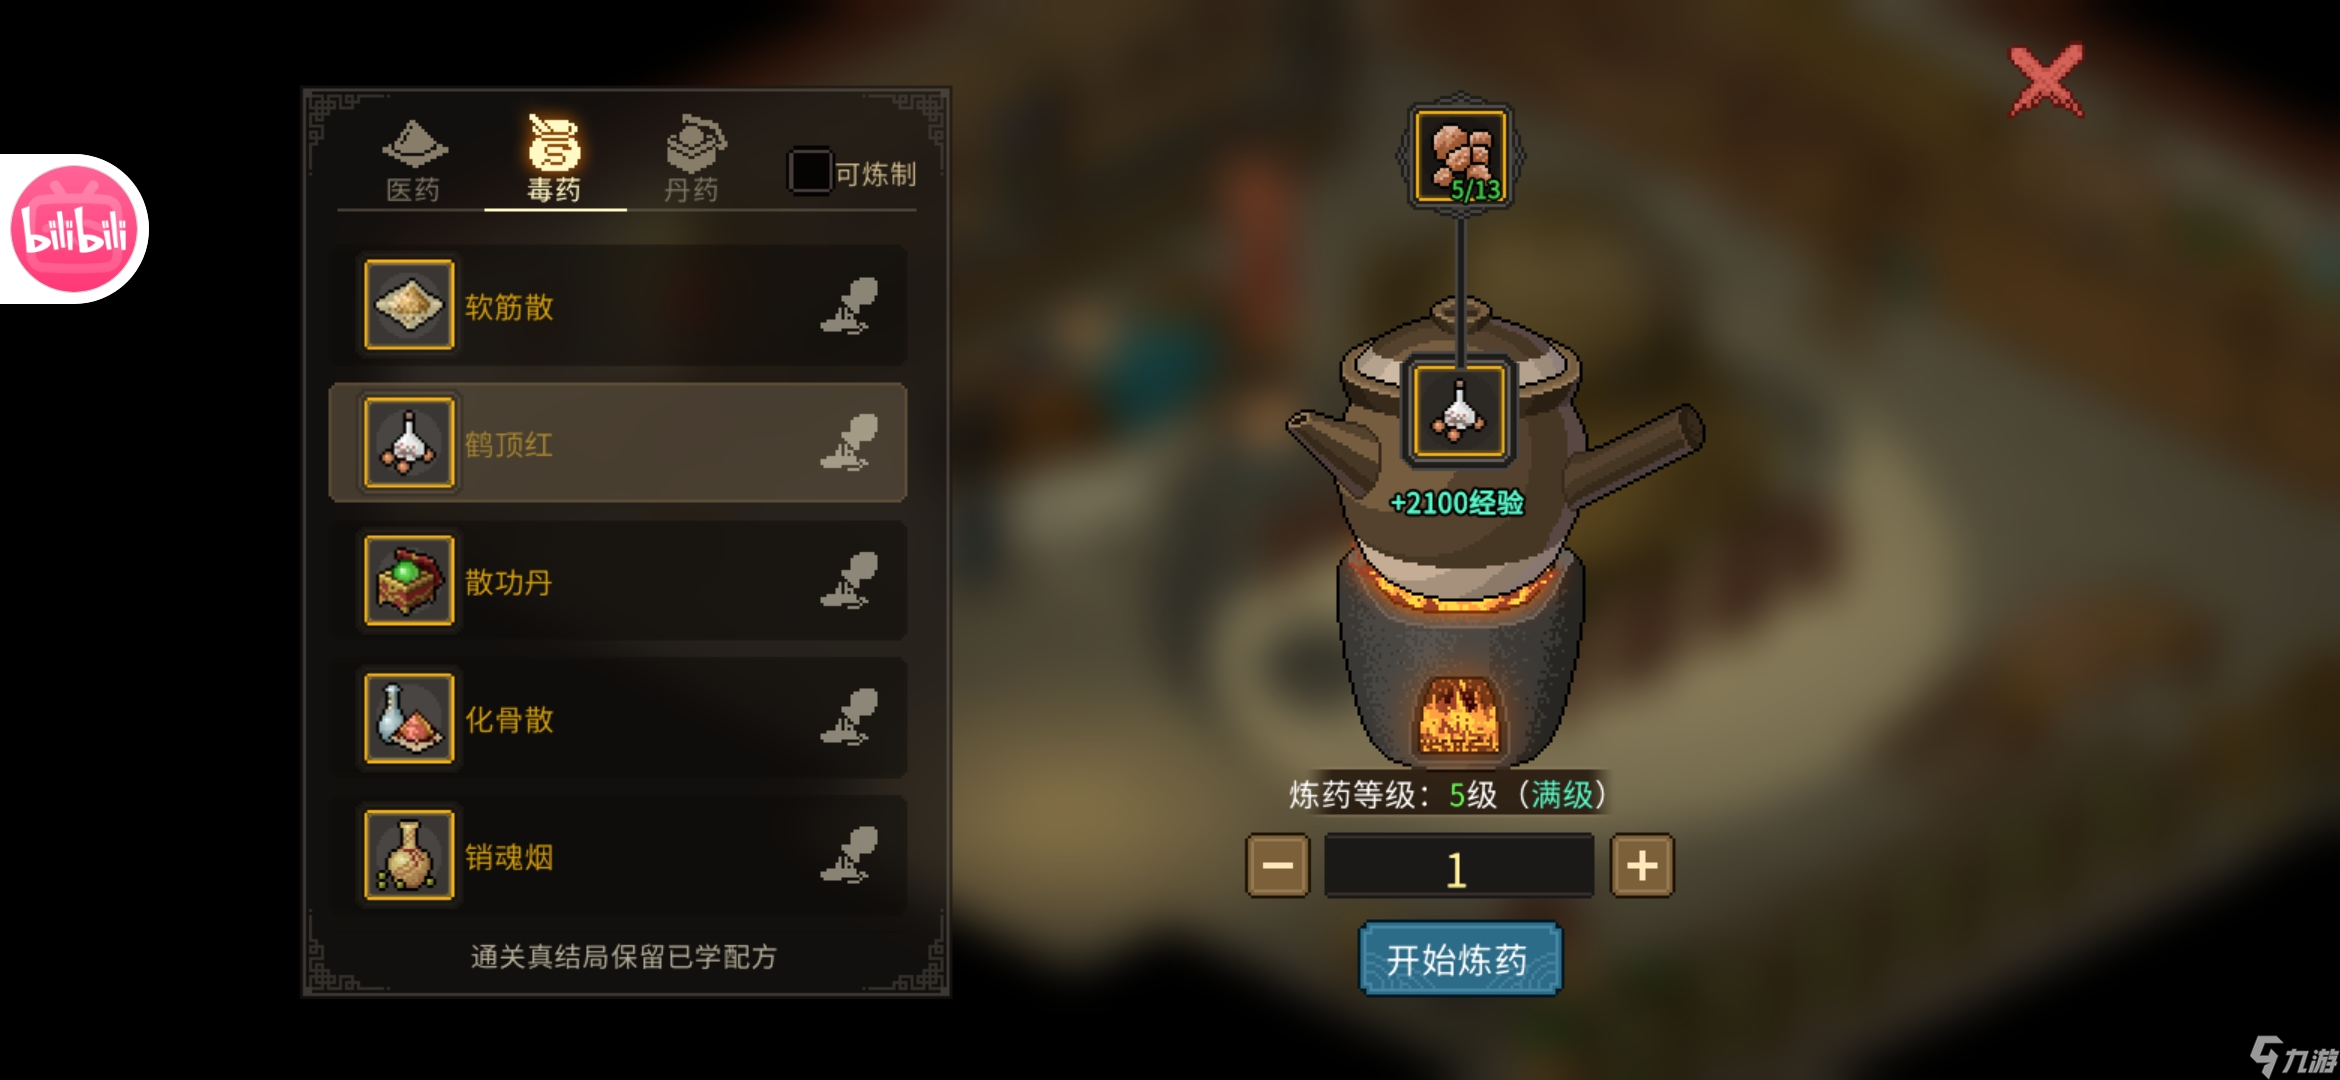Click the mortar icon beside 销魂烟
Screen dimensions: 2340x1080
849,856
